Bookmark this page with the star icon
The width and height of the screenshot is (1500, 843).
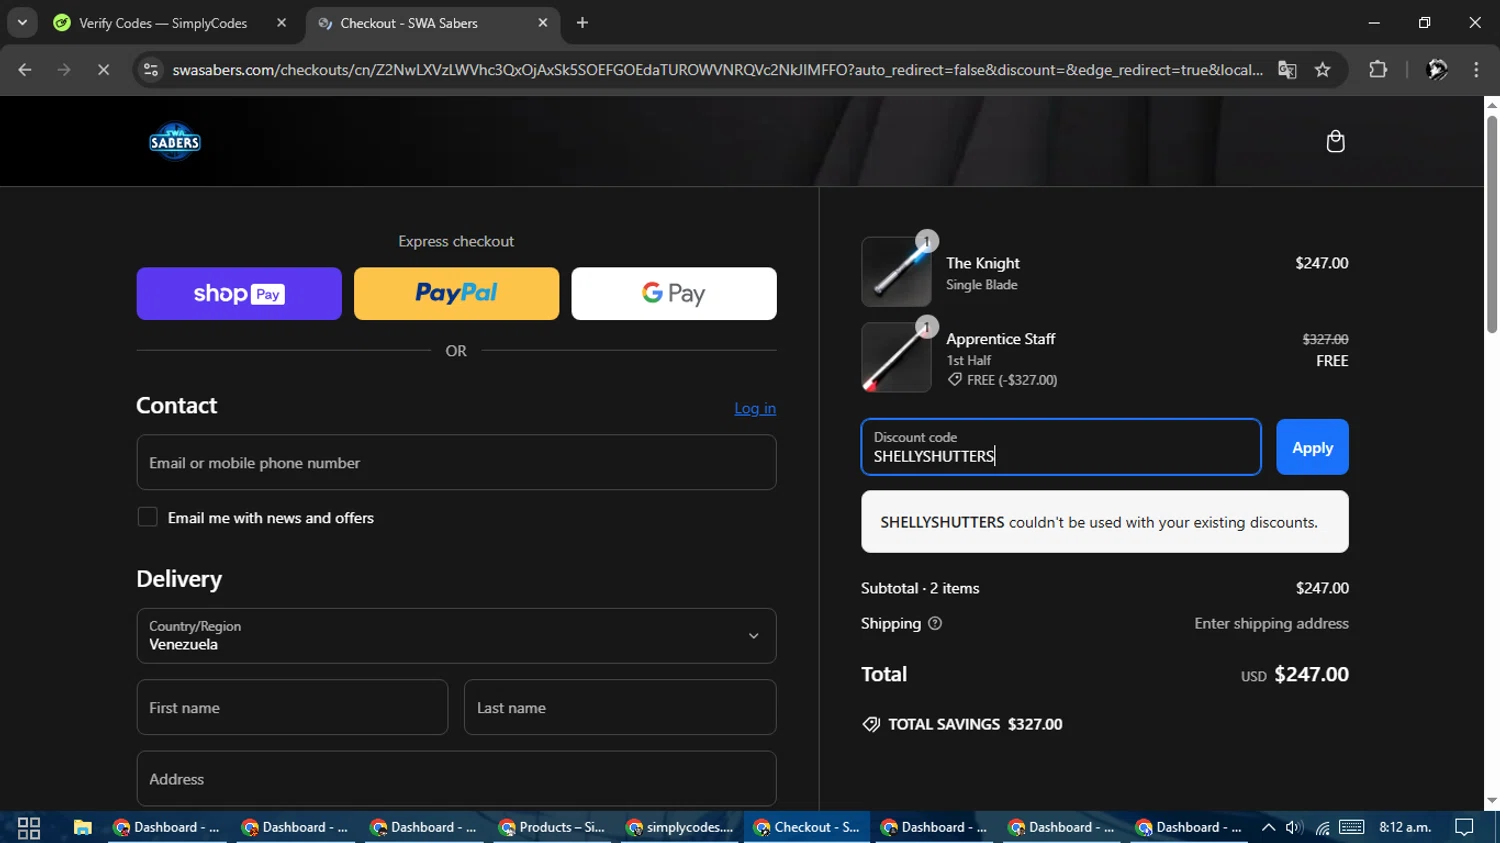[x=1323, y=69]
